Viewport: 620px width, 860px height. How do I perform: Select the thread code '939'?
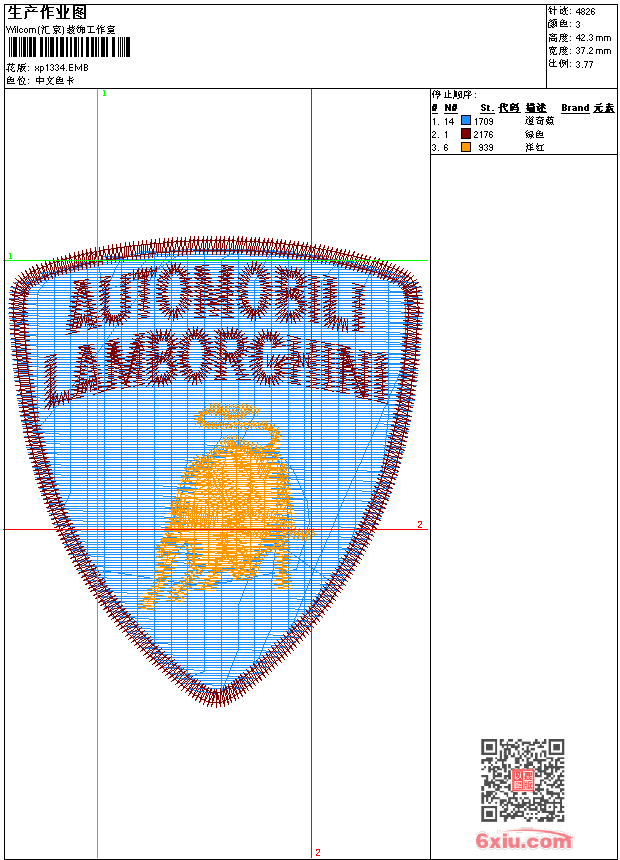click(486, 148)
